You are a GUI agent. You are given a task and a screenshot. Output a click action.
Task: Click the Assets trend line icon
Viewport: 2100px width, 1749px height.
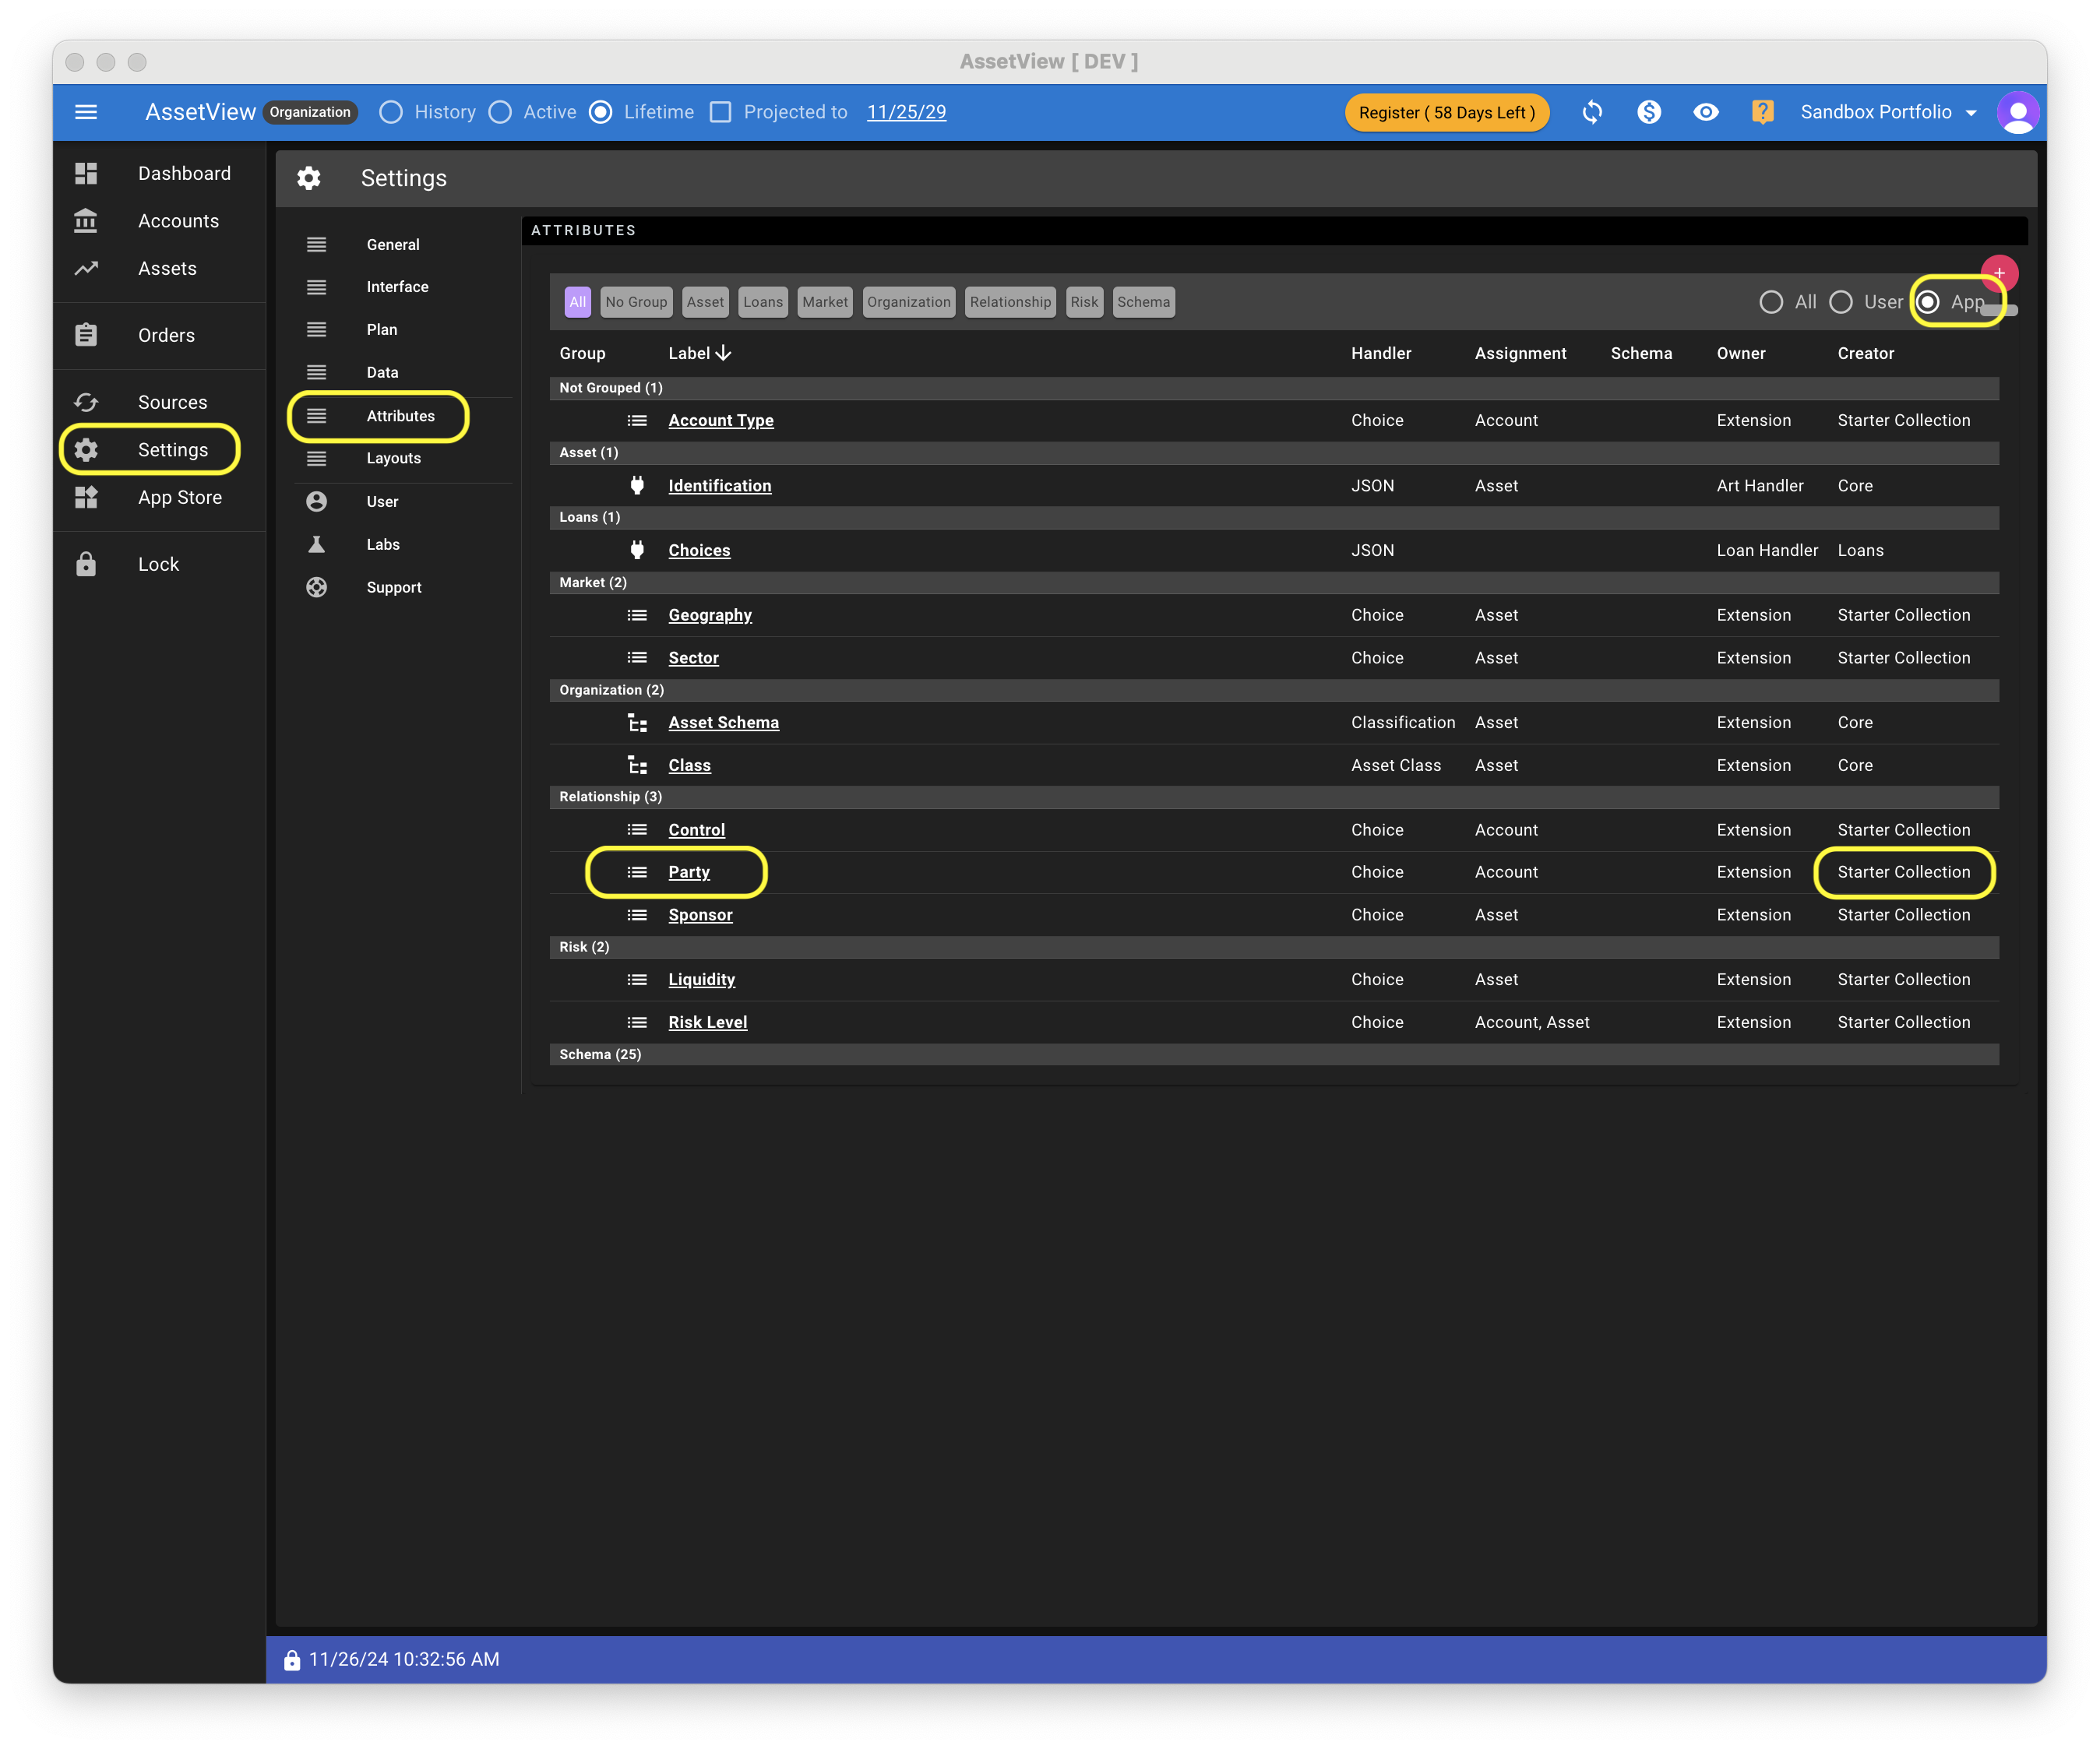(86, 268)
